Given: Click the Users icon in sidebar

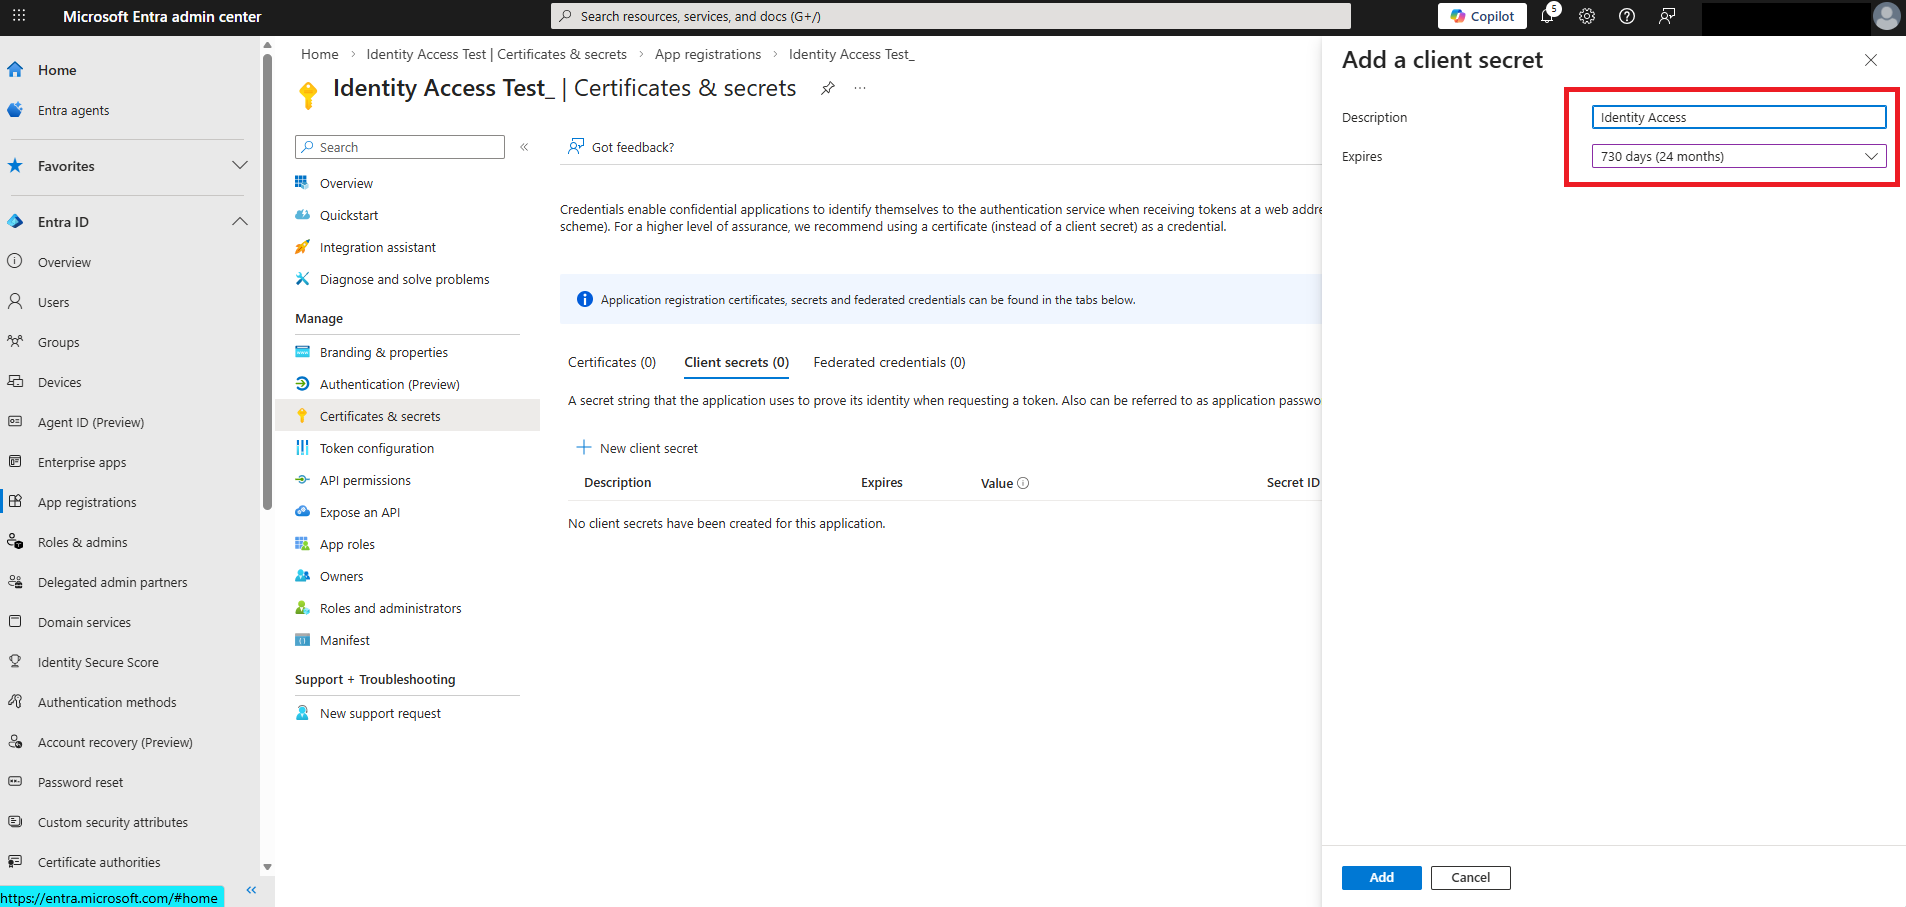Looking at the screenshot, I should point(15,301).
